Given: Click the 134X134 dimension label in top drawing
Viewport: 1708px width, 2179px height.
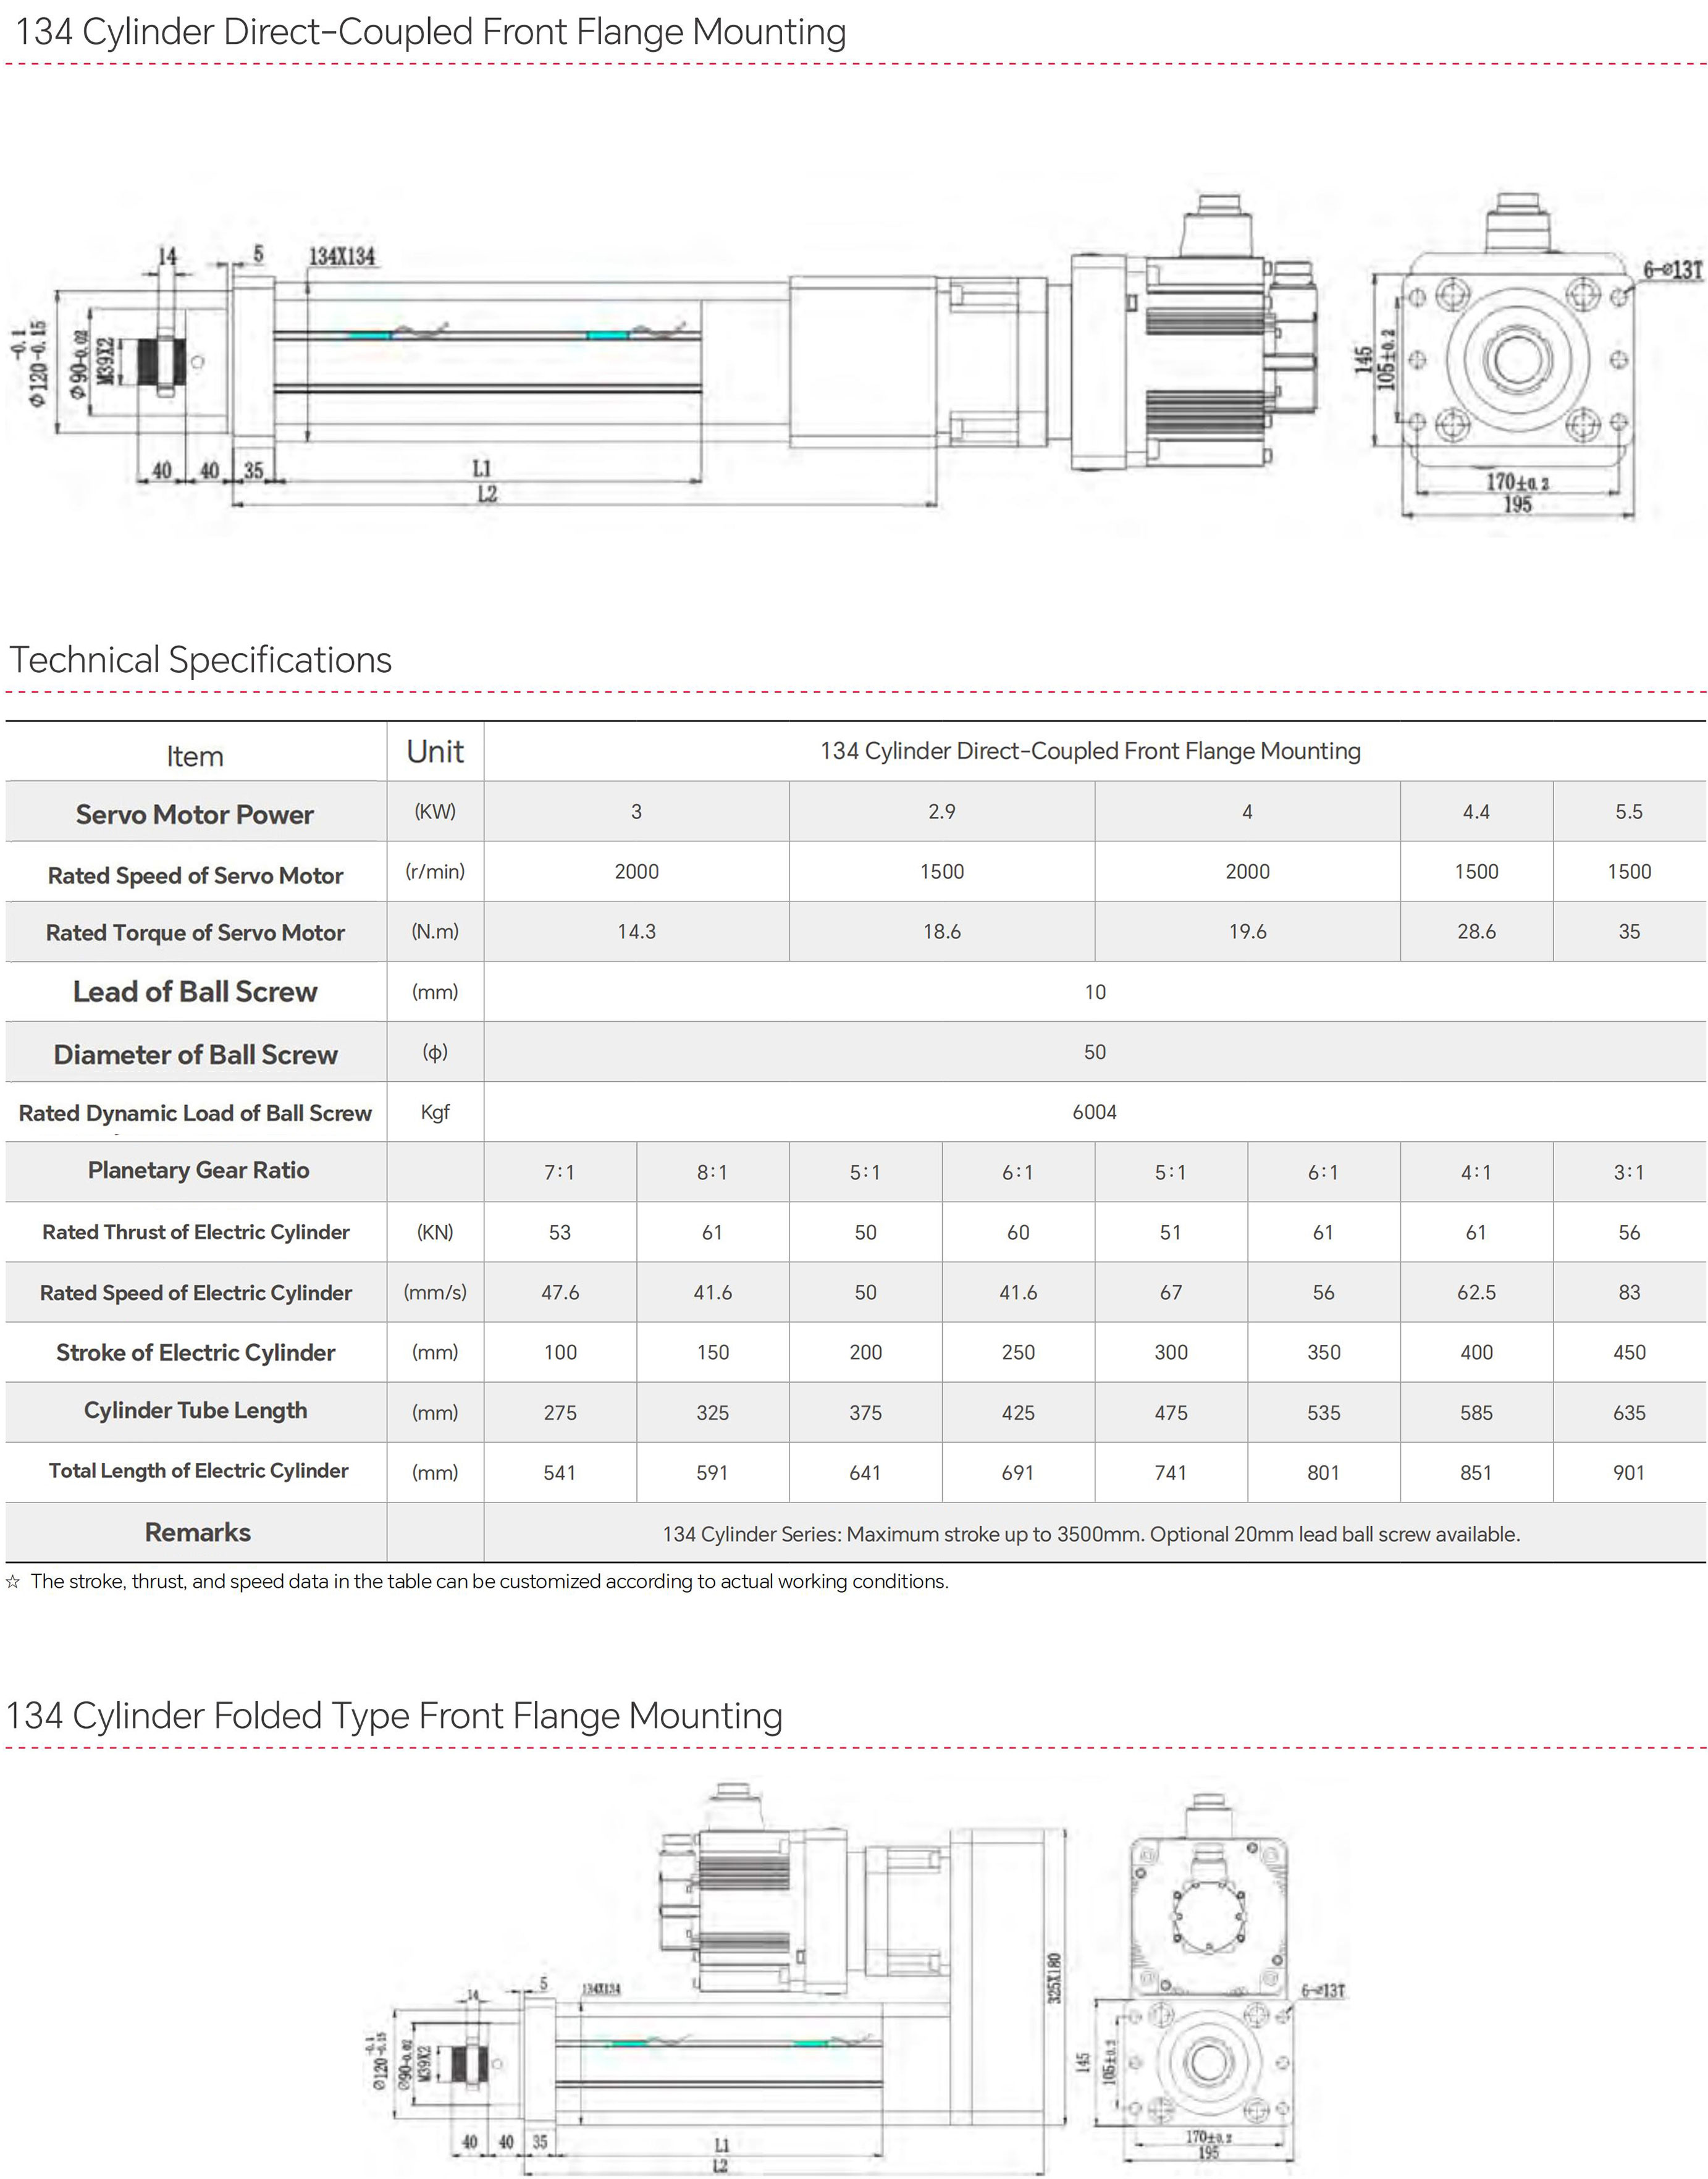Looking at the screenshot, I should [x=341, y=257].
